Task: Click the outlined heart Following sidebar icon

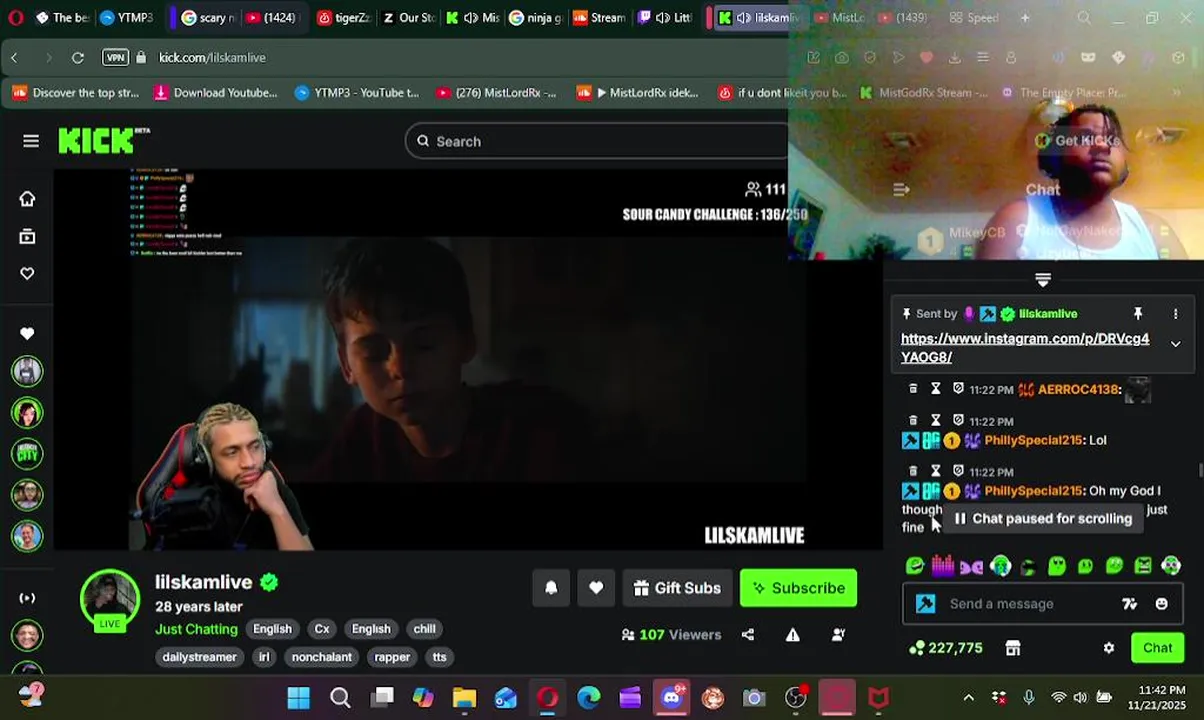Action: pyautogui.click(x=27, y=273)
